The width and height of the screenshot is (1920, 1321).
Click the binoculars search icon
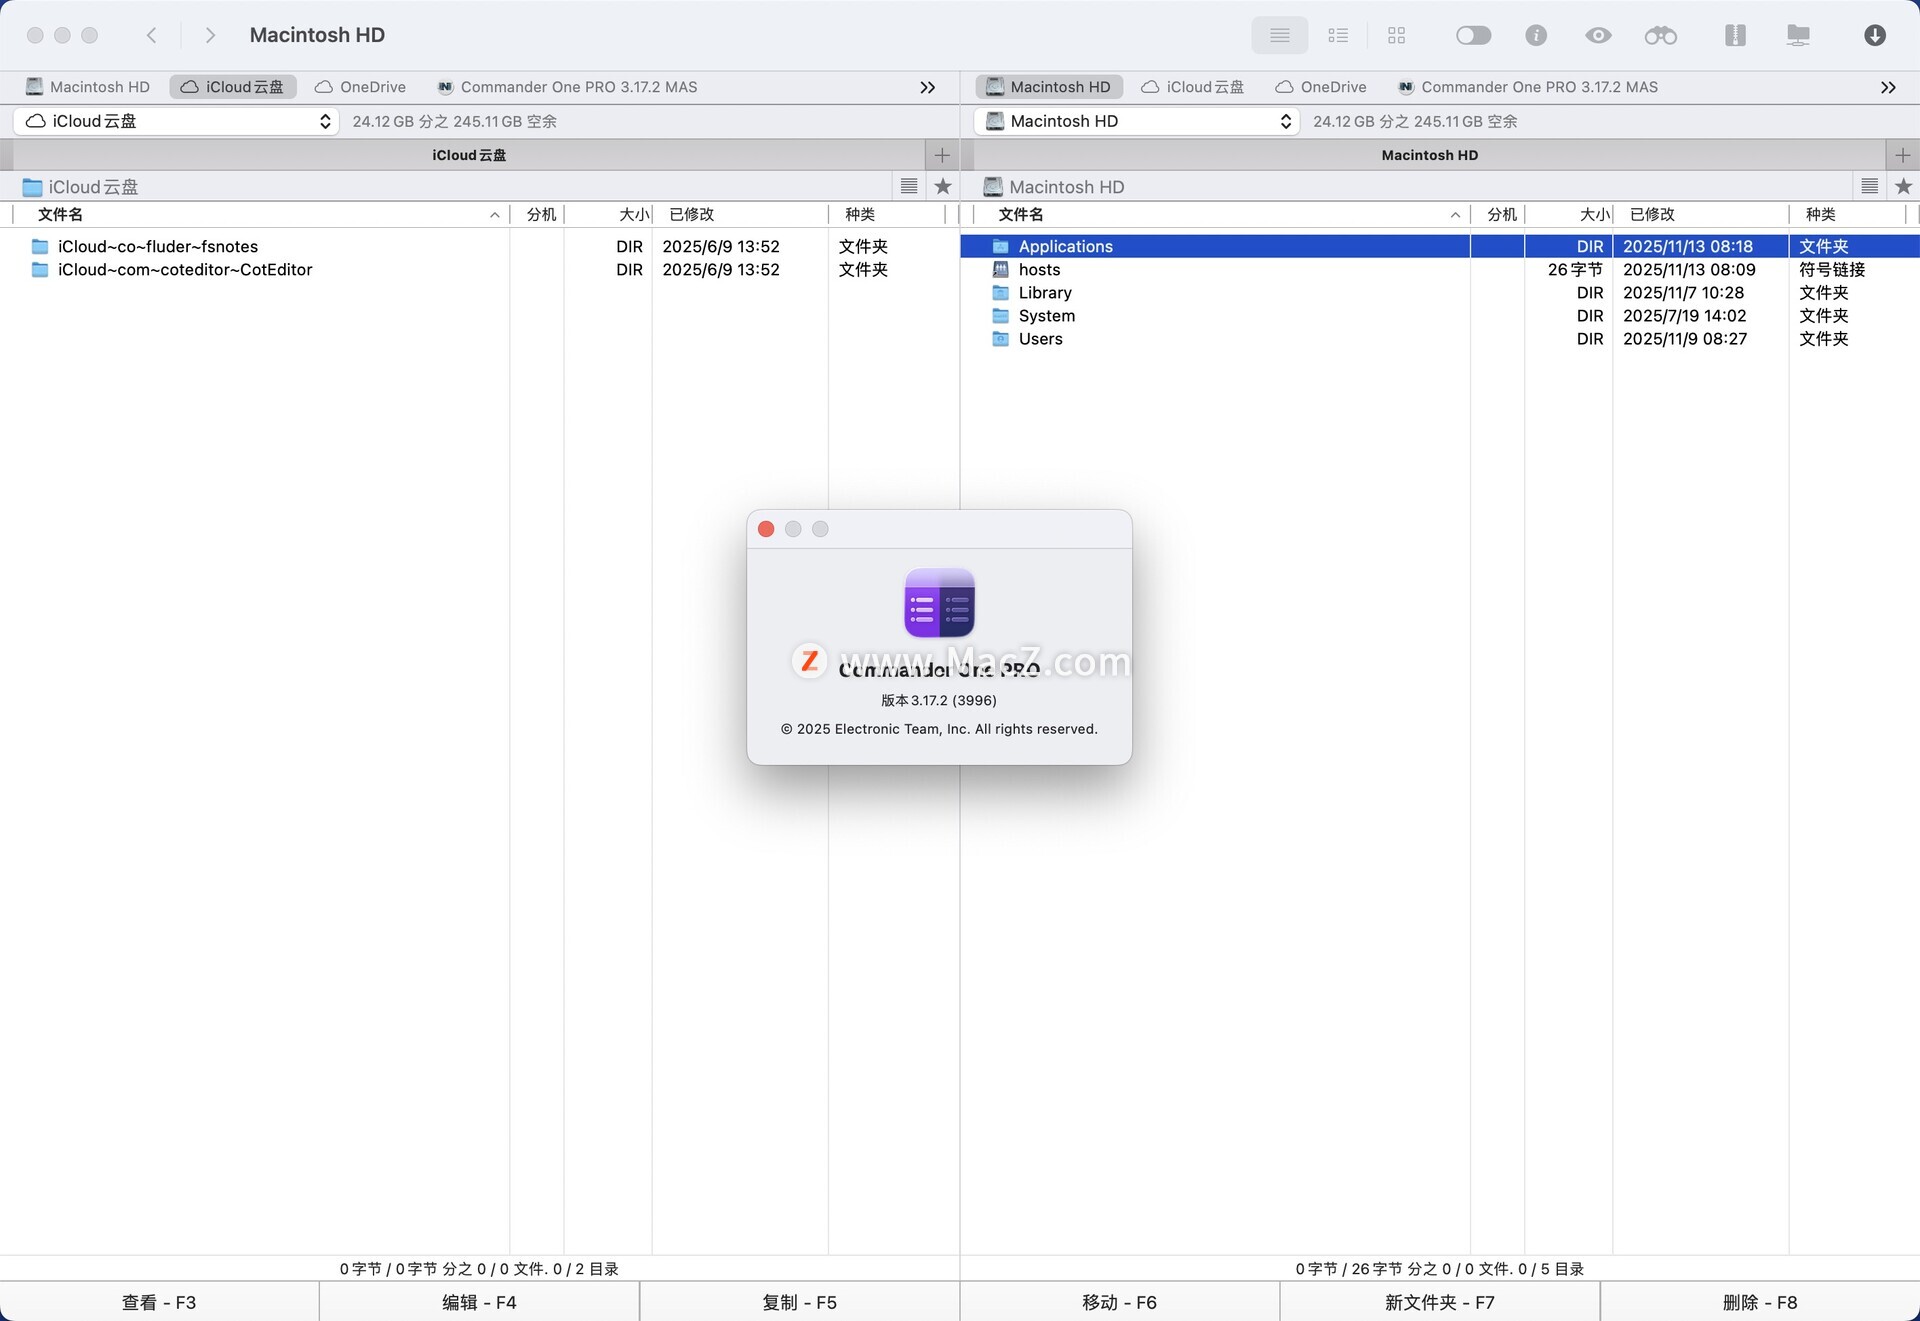(x=1660, y=36)
